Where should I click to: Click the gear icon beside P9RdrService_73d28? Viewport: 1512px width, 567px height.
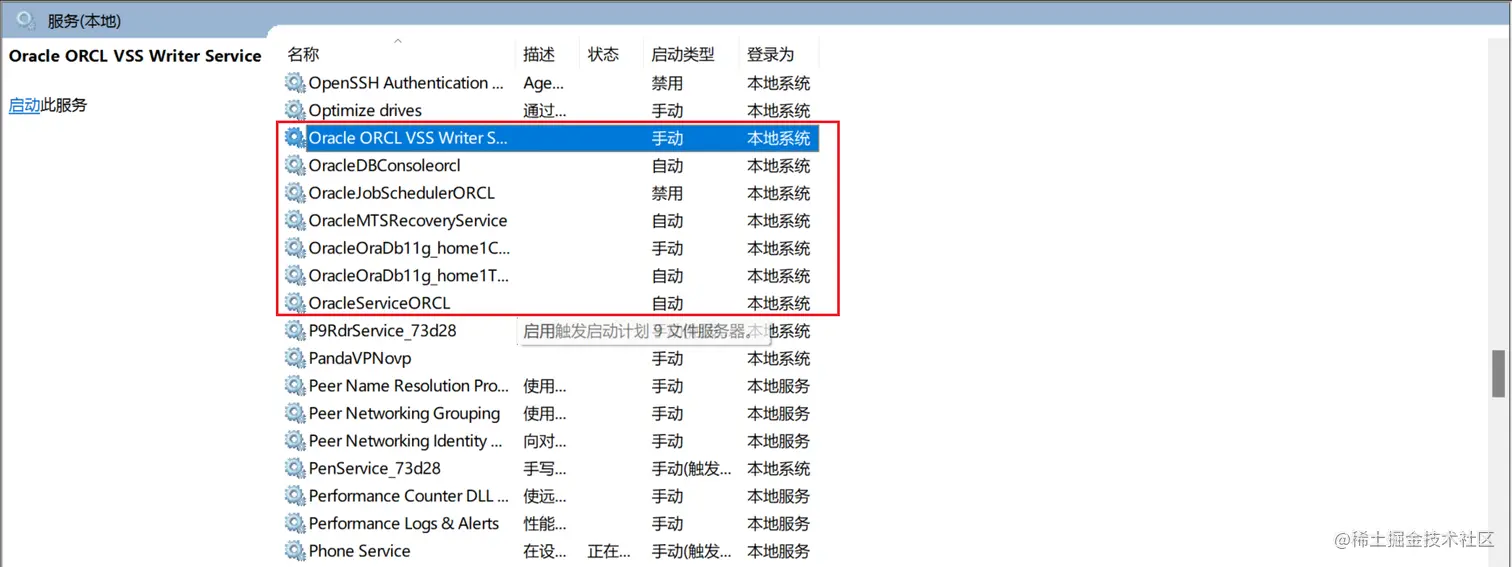295,330
